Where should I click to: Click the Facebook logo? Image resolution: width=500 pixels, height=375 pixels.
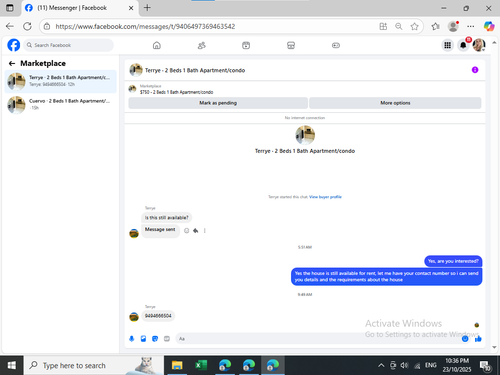[x=14, y=45]
